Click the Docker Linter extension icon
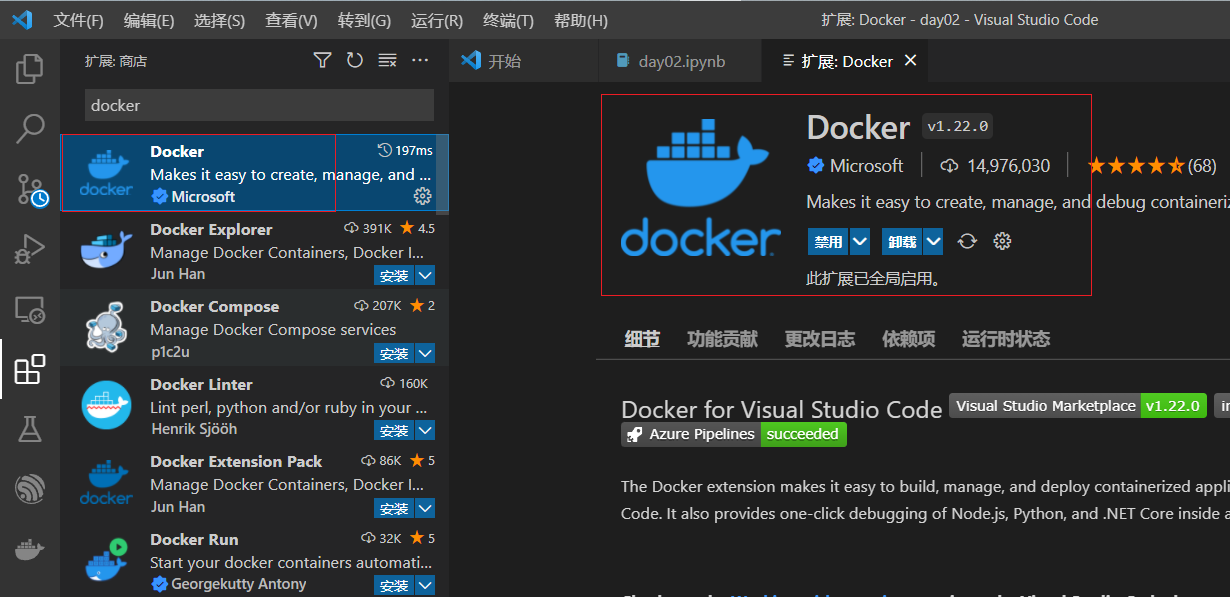 [106, 405]
